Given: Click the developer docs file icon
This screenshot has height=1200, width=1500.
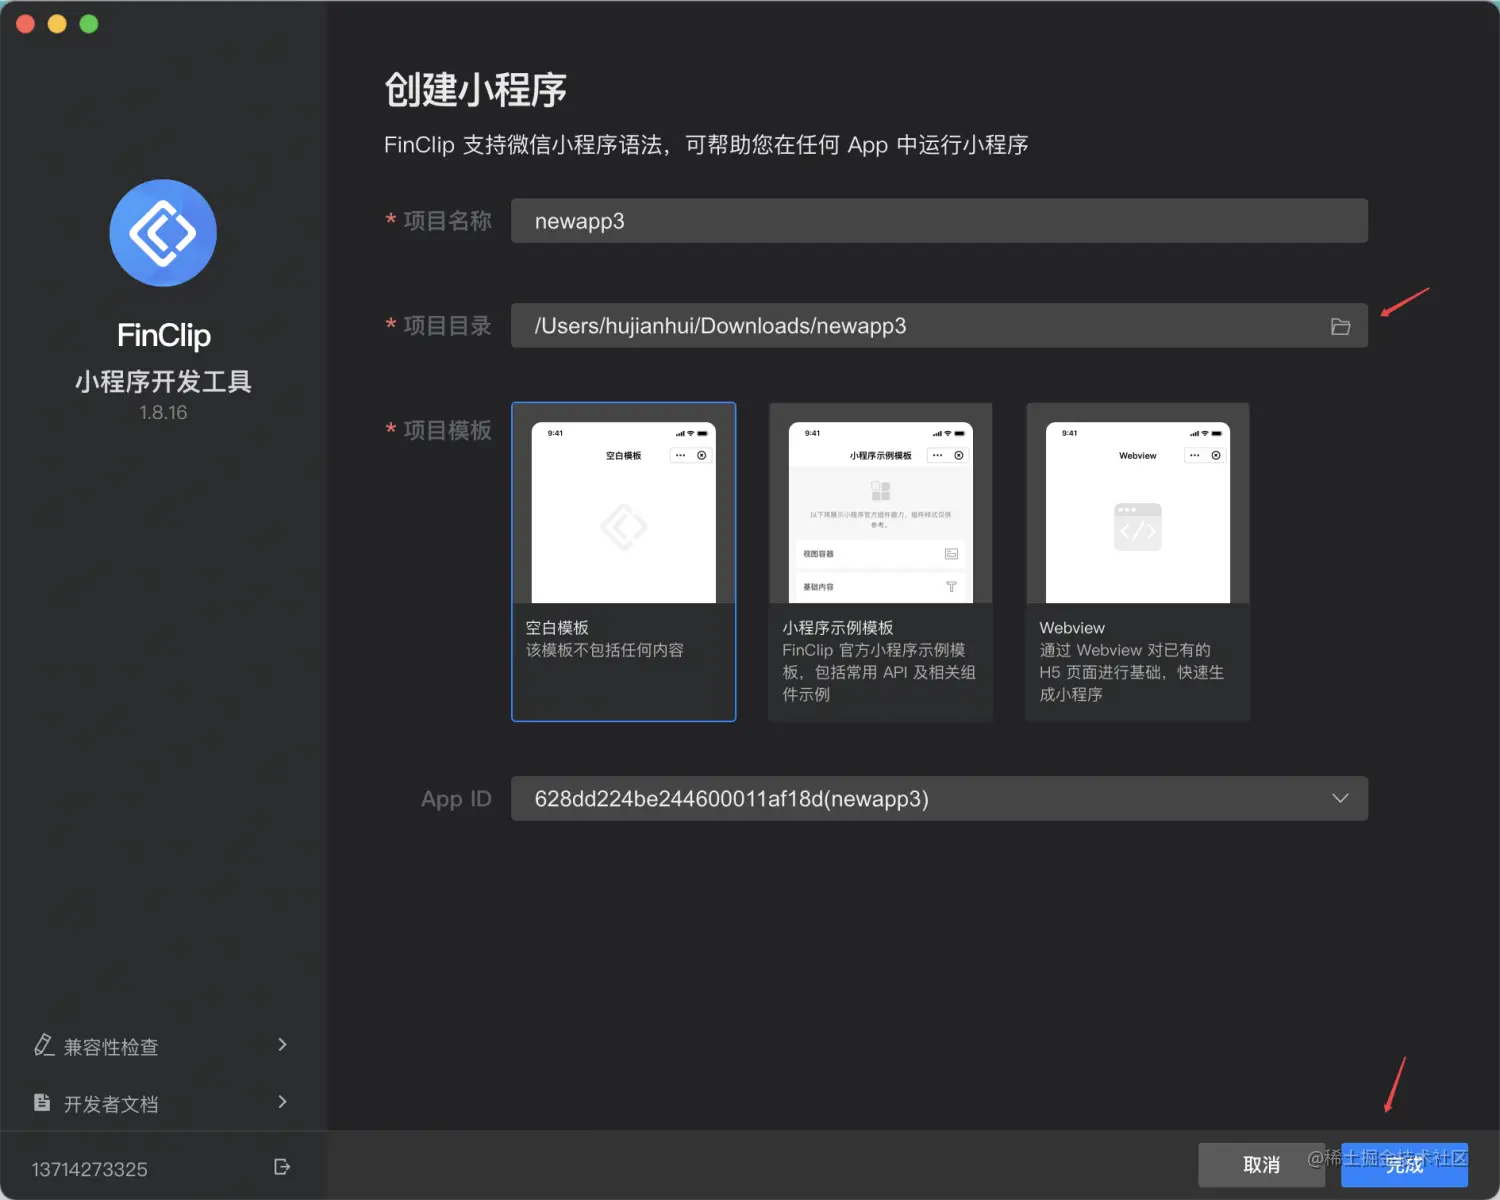Looking at the screenshot, I should tap(42, 1102).
